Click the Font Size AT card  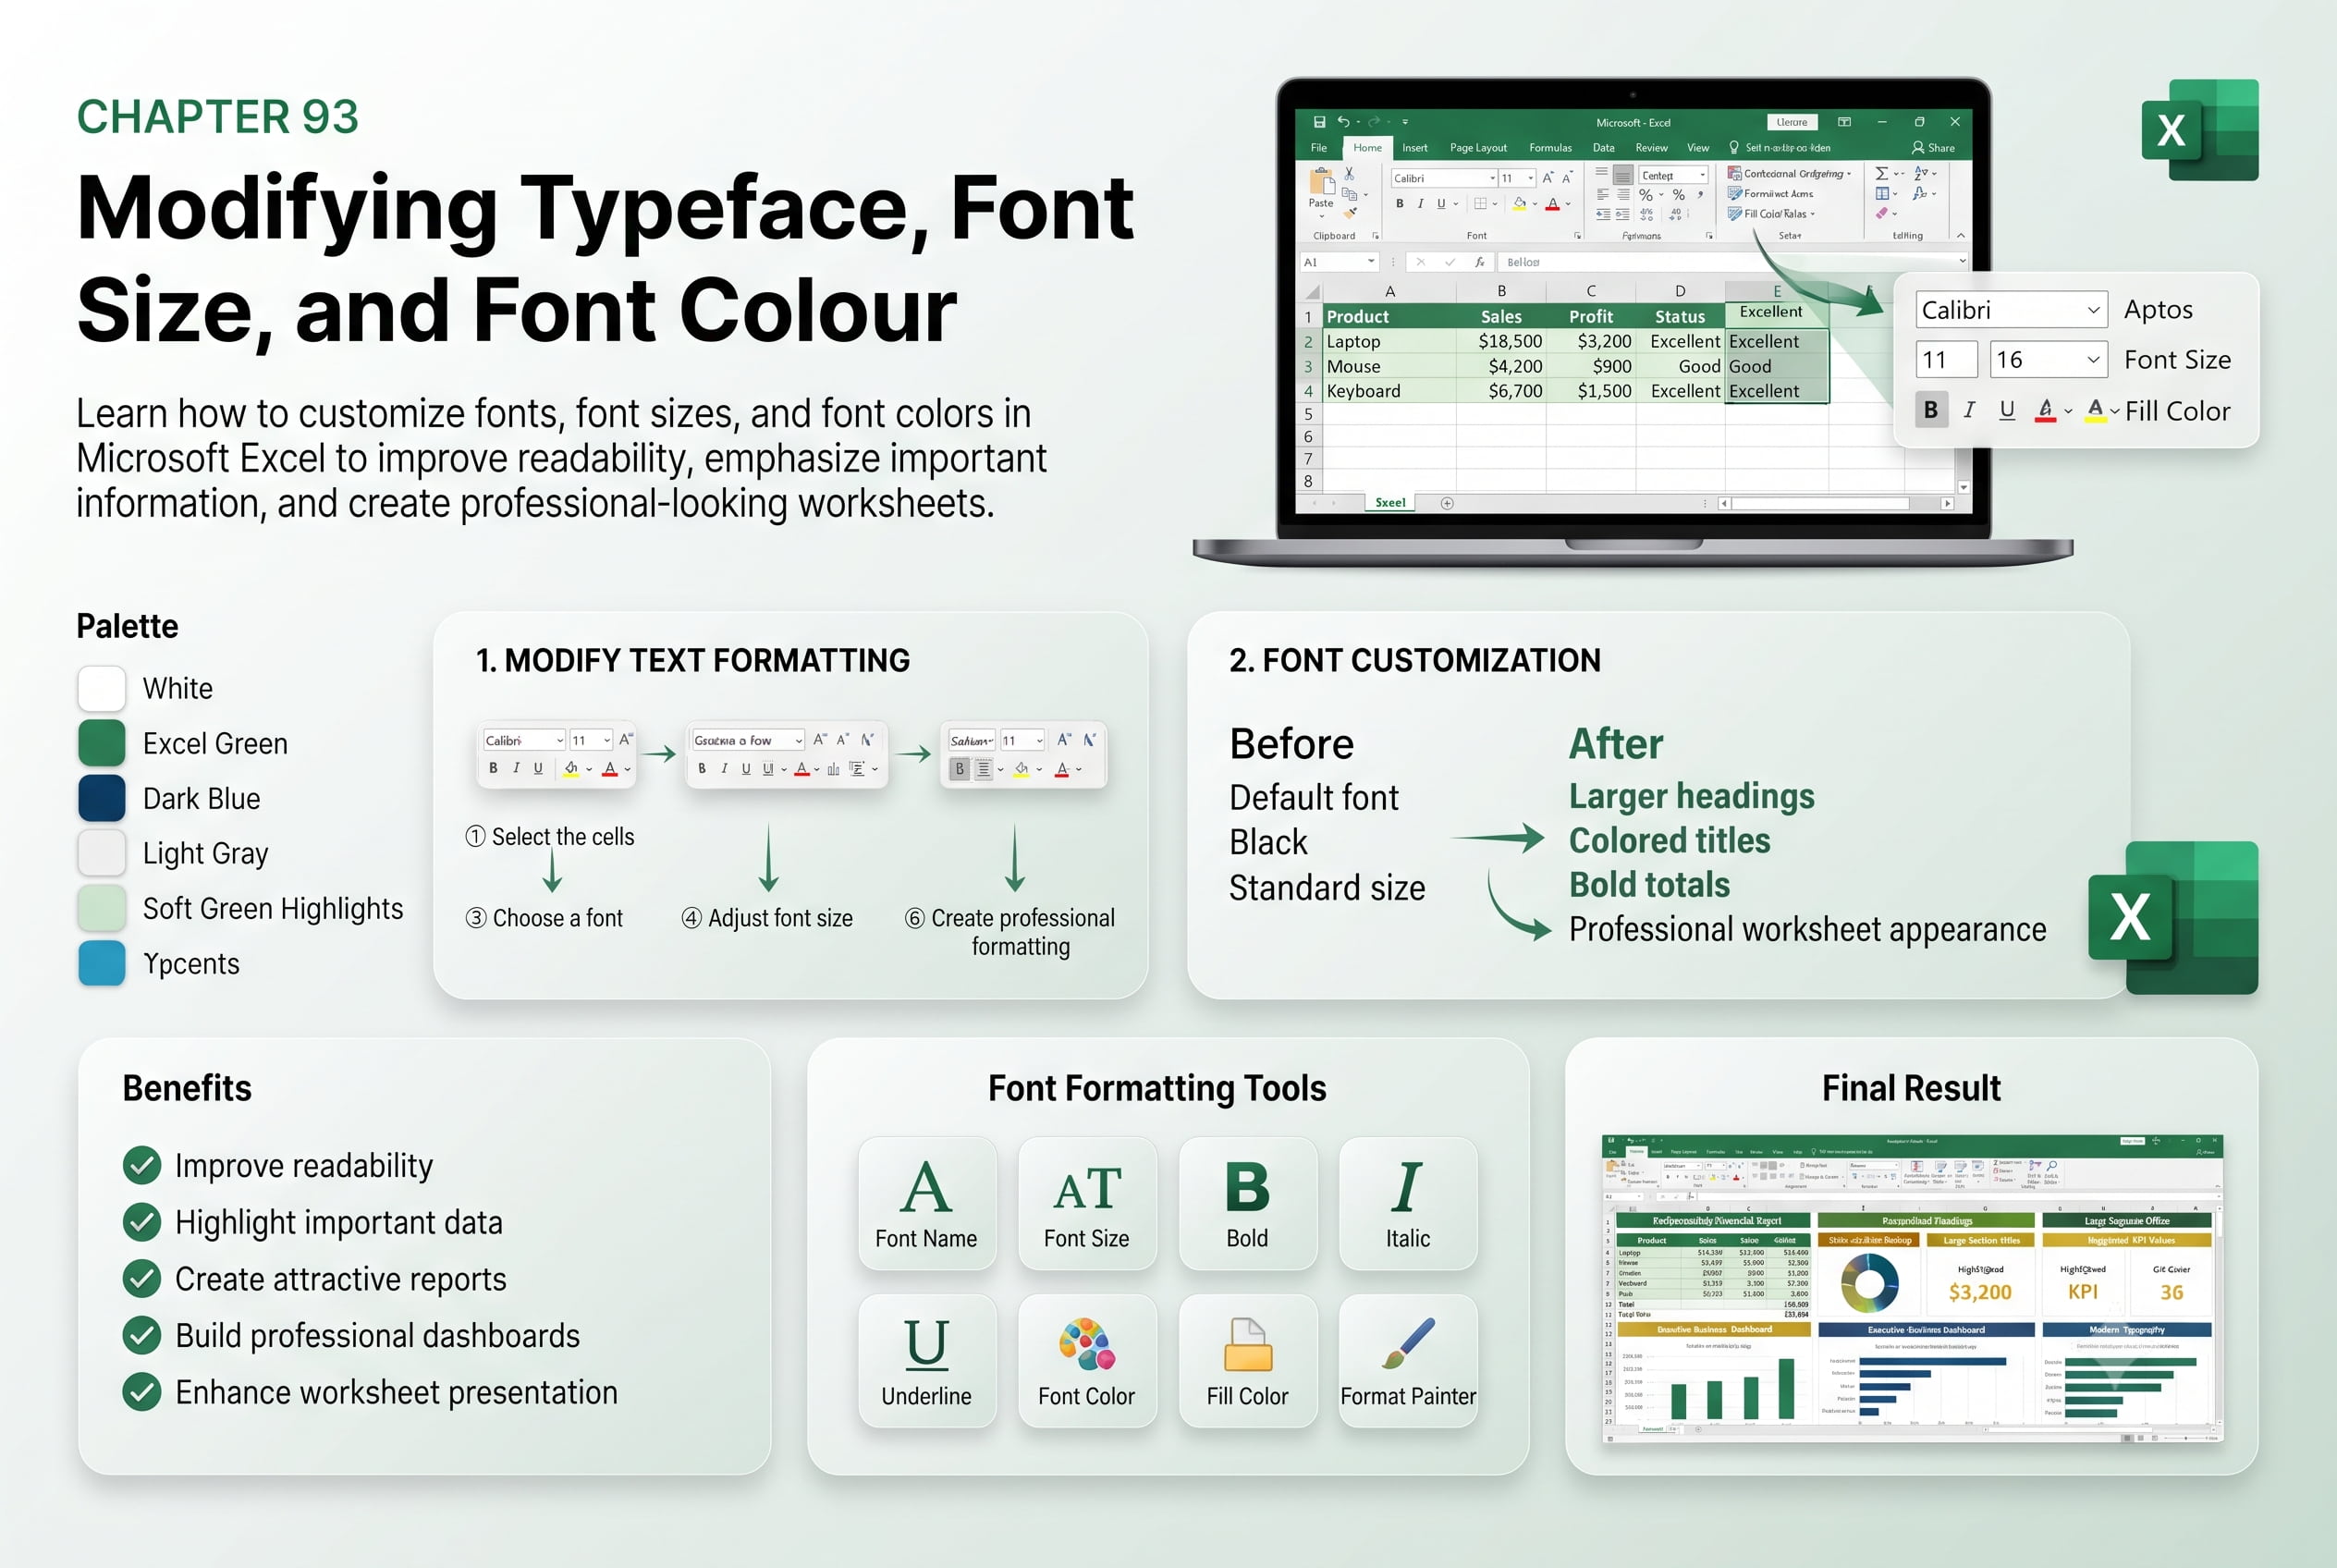tap(1087, 1203)
